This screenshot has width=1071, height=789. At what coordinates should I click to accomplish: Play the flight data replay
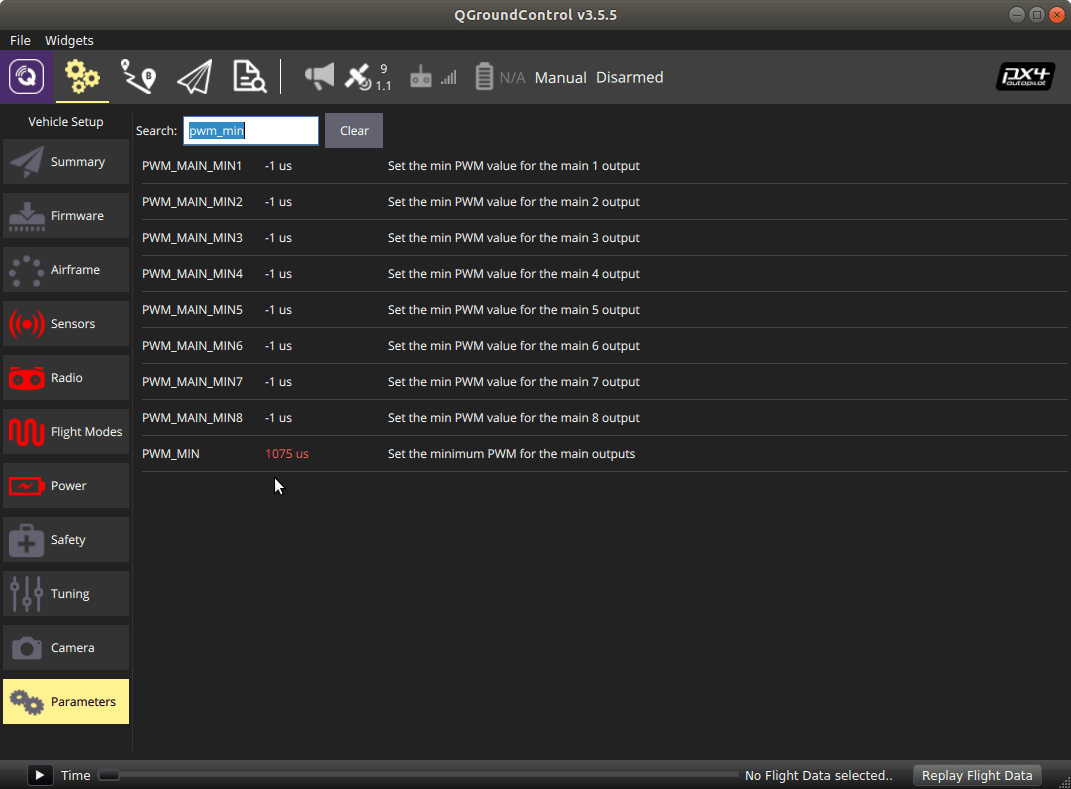[x=40, y=775]
